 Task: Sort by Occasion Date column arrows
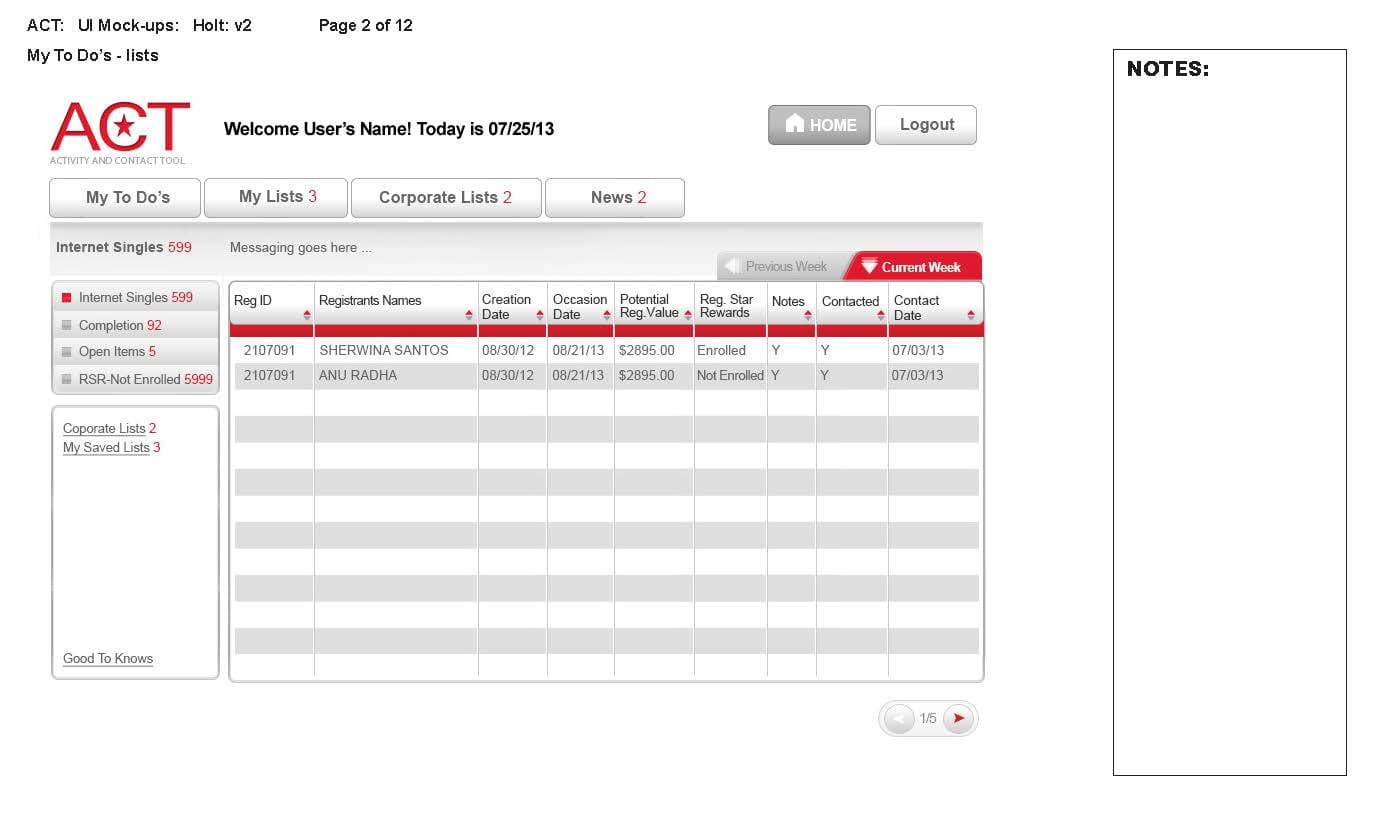(x=607, y=315)
